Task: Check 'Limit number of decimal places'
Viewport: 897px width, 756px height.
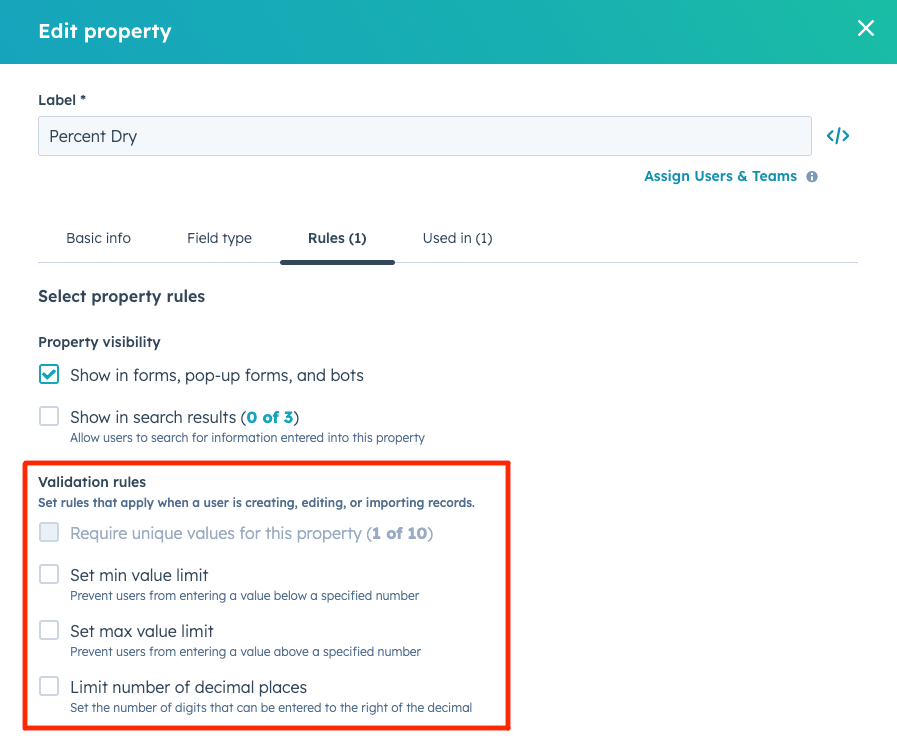Action: tap(49, 686)
